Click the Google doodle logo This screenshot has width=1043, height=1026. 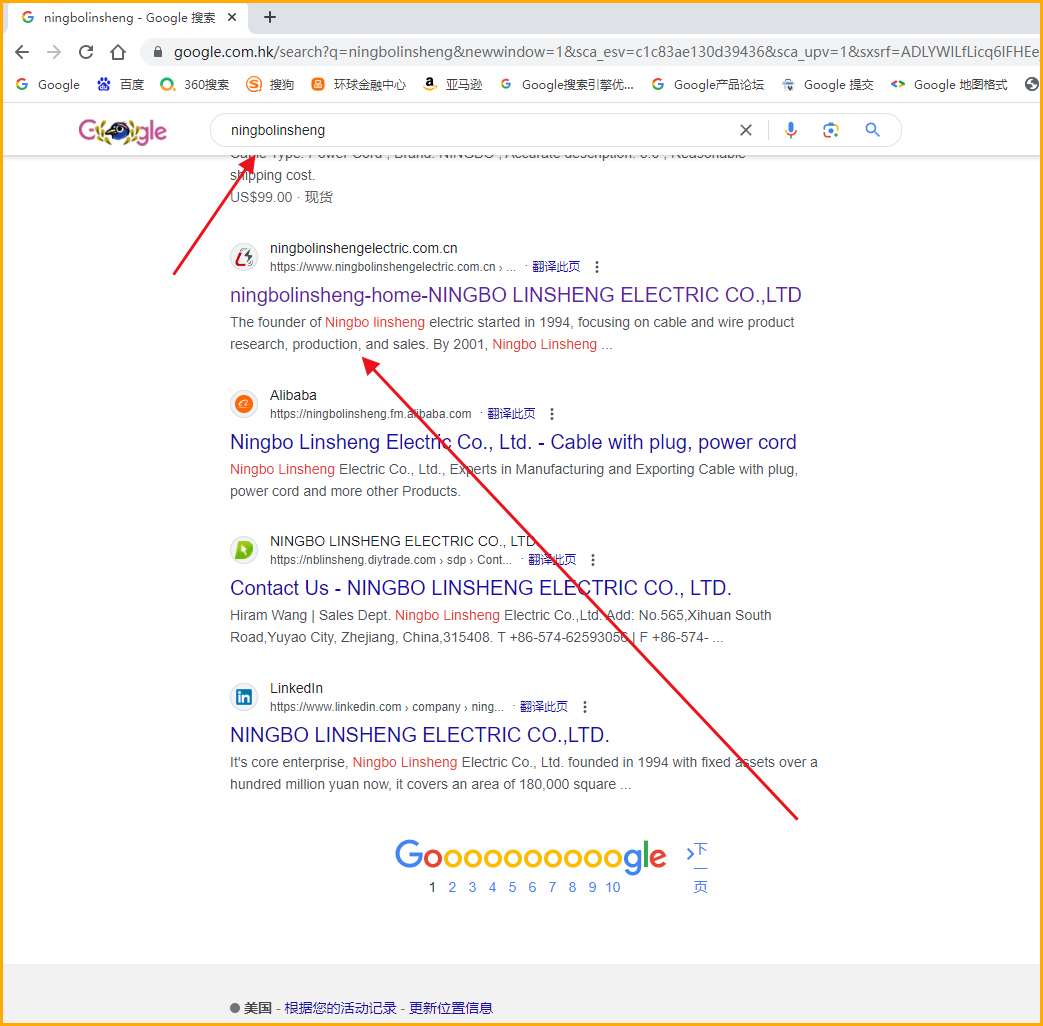point(122,131)
